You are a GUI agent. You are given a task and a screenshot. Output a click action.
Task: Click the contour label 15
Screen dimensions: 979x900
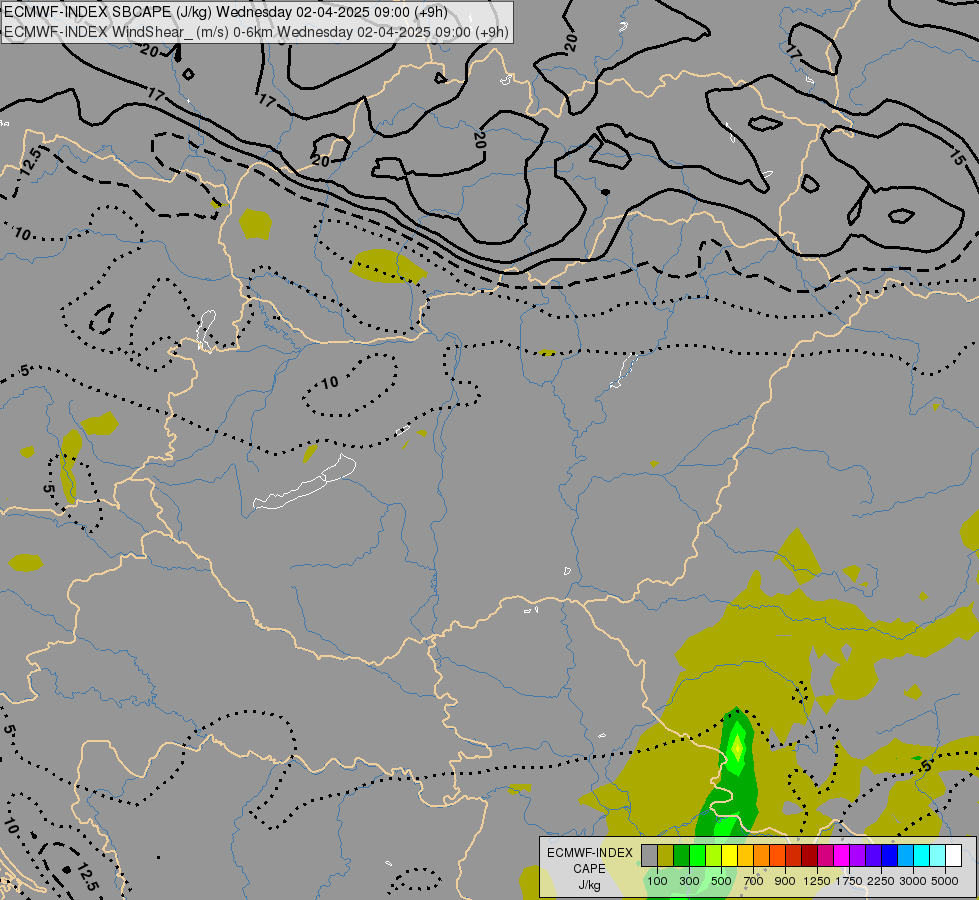[957, 157]
